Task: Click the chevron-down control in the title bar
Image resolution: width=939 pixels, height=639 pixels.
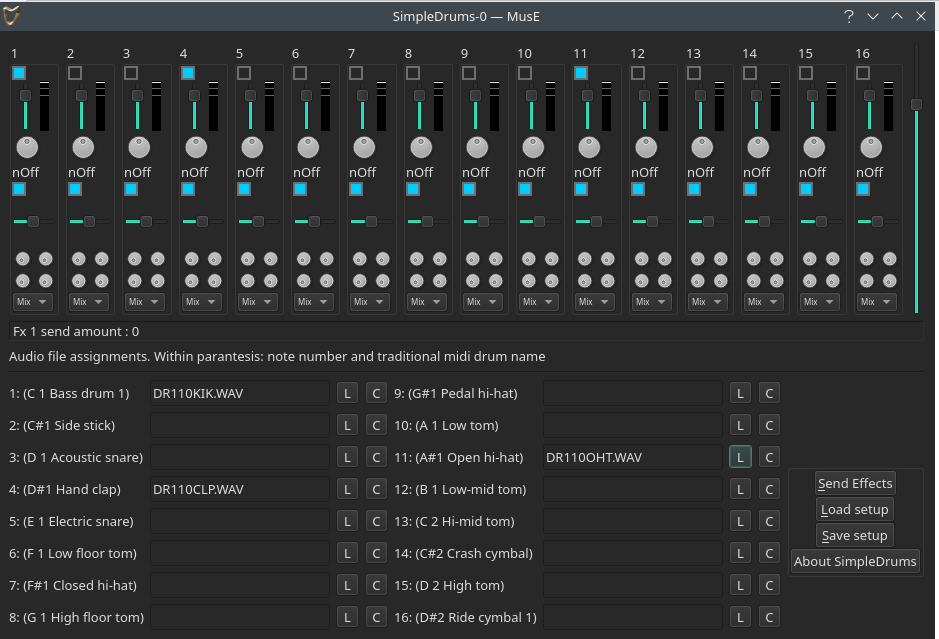Action: pos(874,16)
